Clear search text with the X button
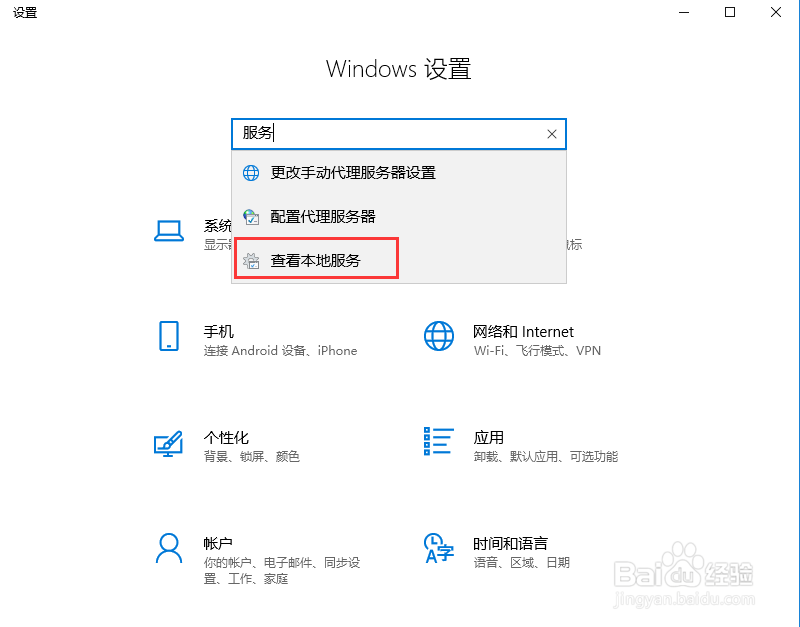The height and width of the screenshot is (627, 800). pyautogui.click(x=552, y=134)
